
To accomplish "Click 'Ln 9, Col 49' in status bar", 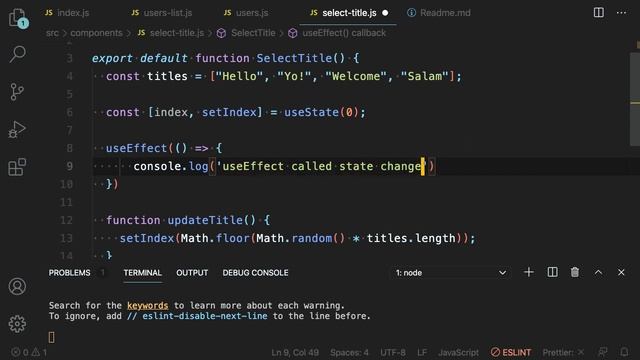I will [x=295, y=352].
